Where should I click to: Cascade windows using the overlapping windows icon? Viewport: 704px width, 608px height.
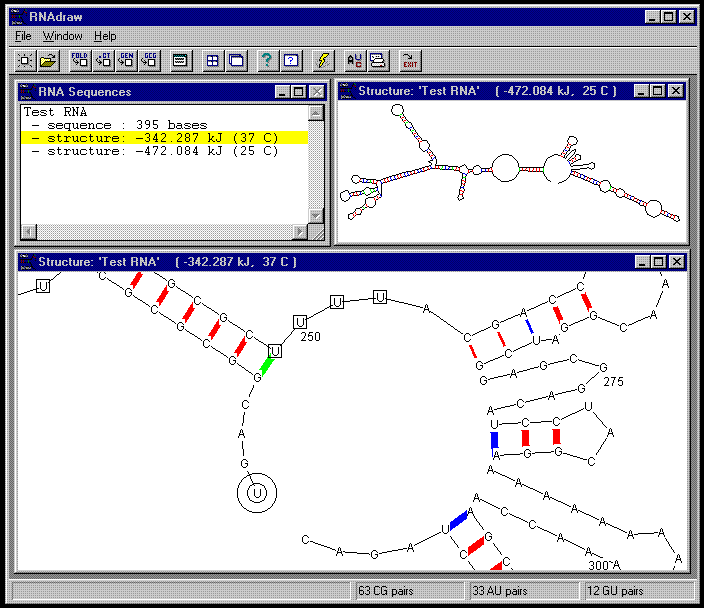coord(236,60)
